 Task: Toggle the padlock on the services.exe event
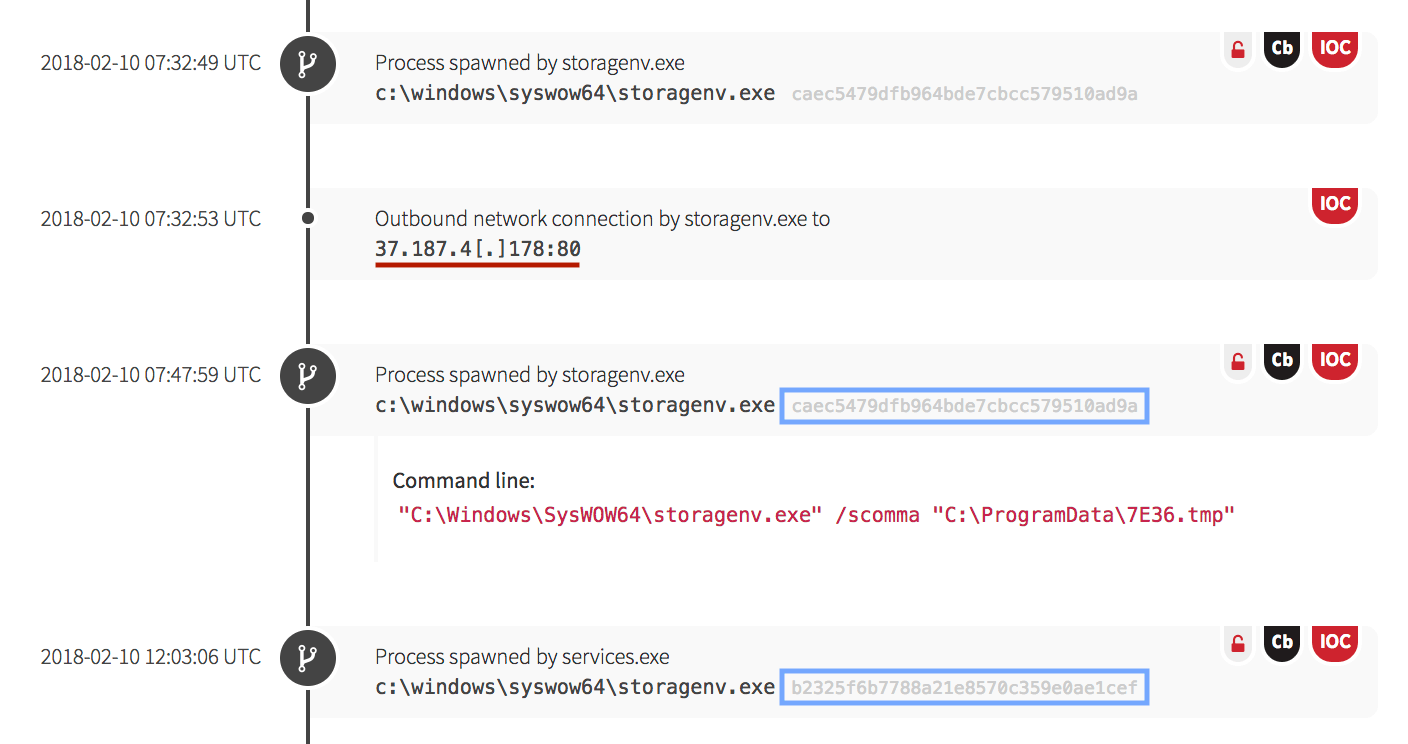click(1237, 642)
